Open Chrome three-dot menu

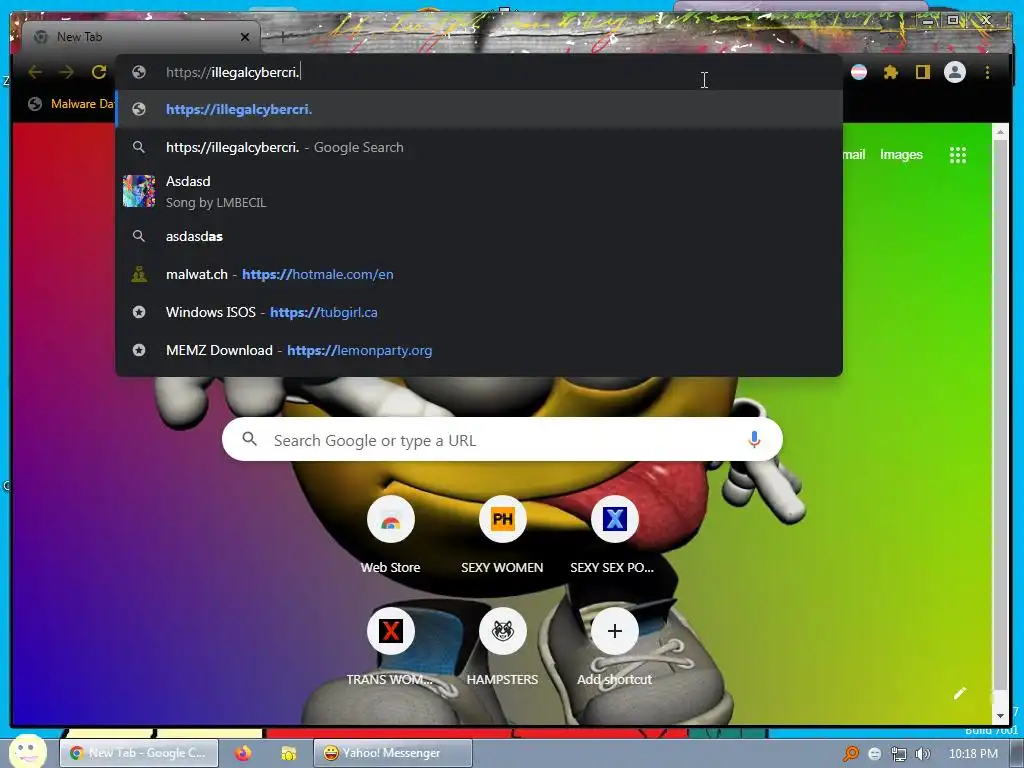(987, 72)
